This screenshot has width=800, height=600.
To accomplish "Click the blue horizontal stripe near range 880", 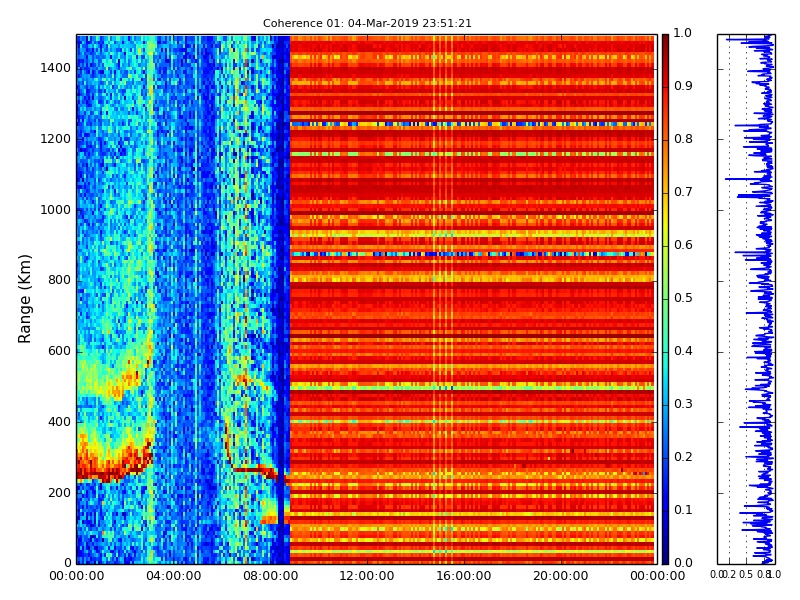I will 472,254.
